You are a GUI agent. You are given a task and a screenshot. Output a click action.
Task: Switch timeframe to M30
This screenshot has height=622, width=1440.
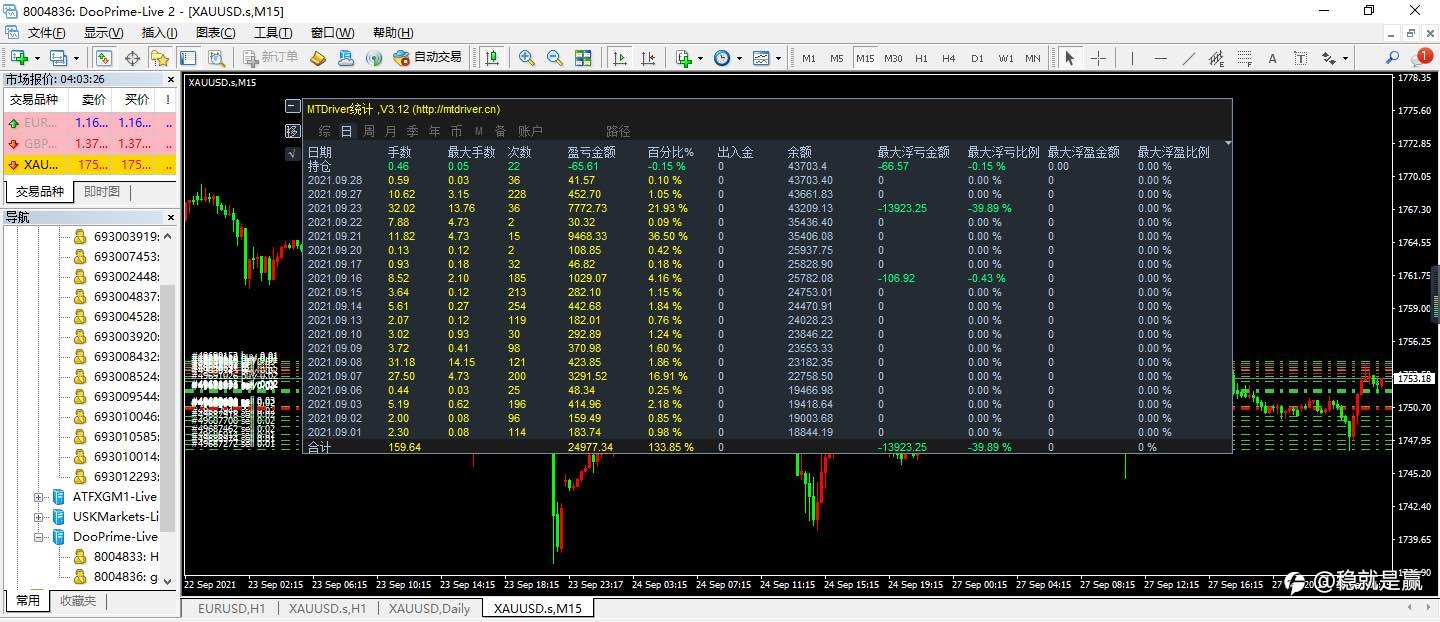point(893,58)
